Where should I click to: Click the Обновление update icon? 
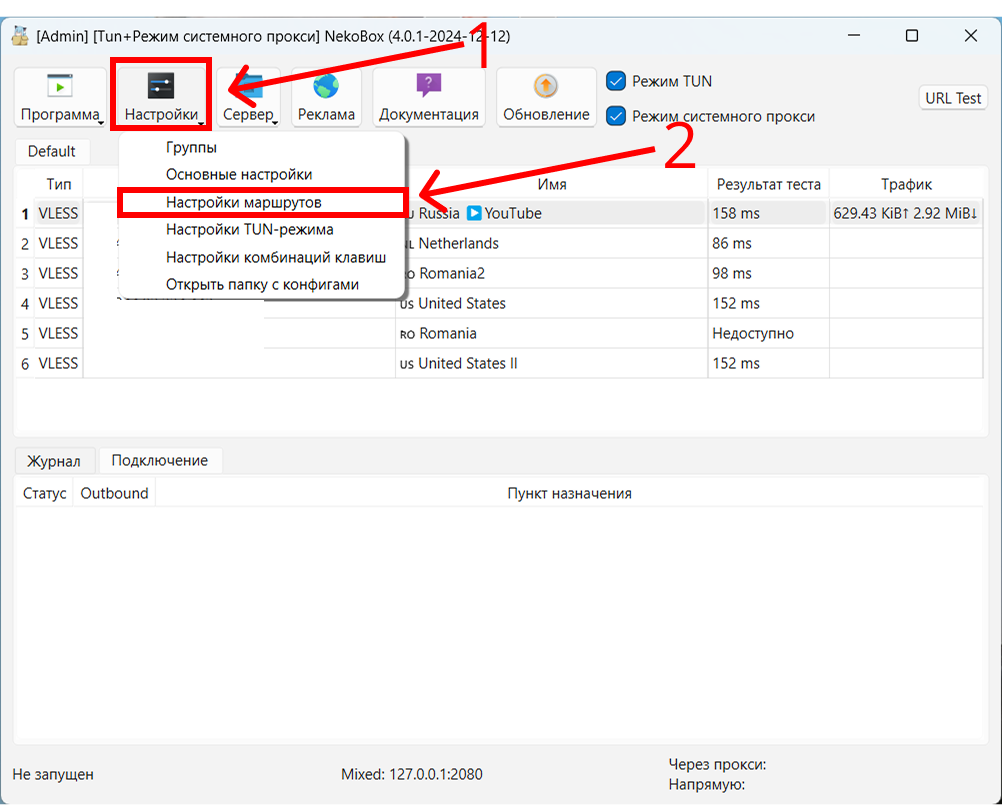pyautogui.click(x=545, y=86)
